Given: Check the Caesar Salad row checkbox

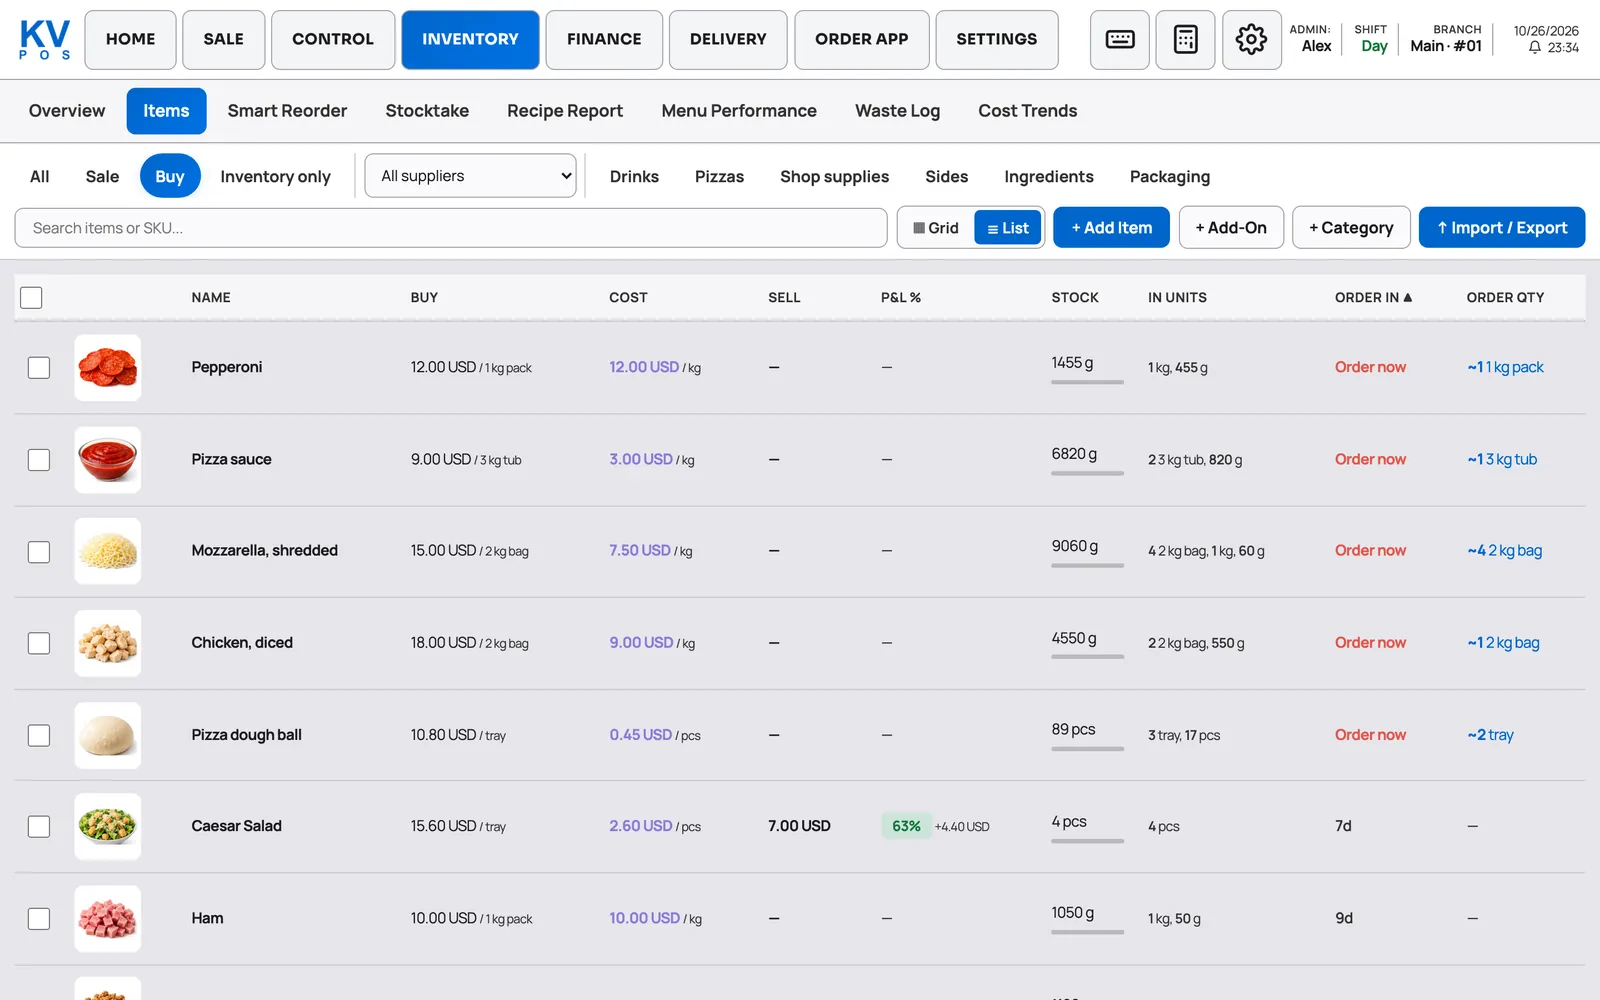Looking at the screenshot, I should coord(39,826).
